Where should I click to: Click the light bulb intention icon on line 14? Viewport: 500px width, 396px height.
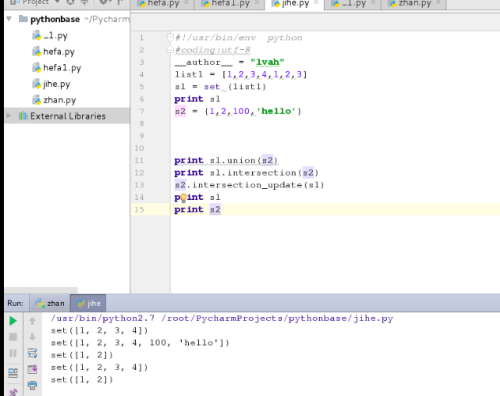coord(183,198)
